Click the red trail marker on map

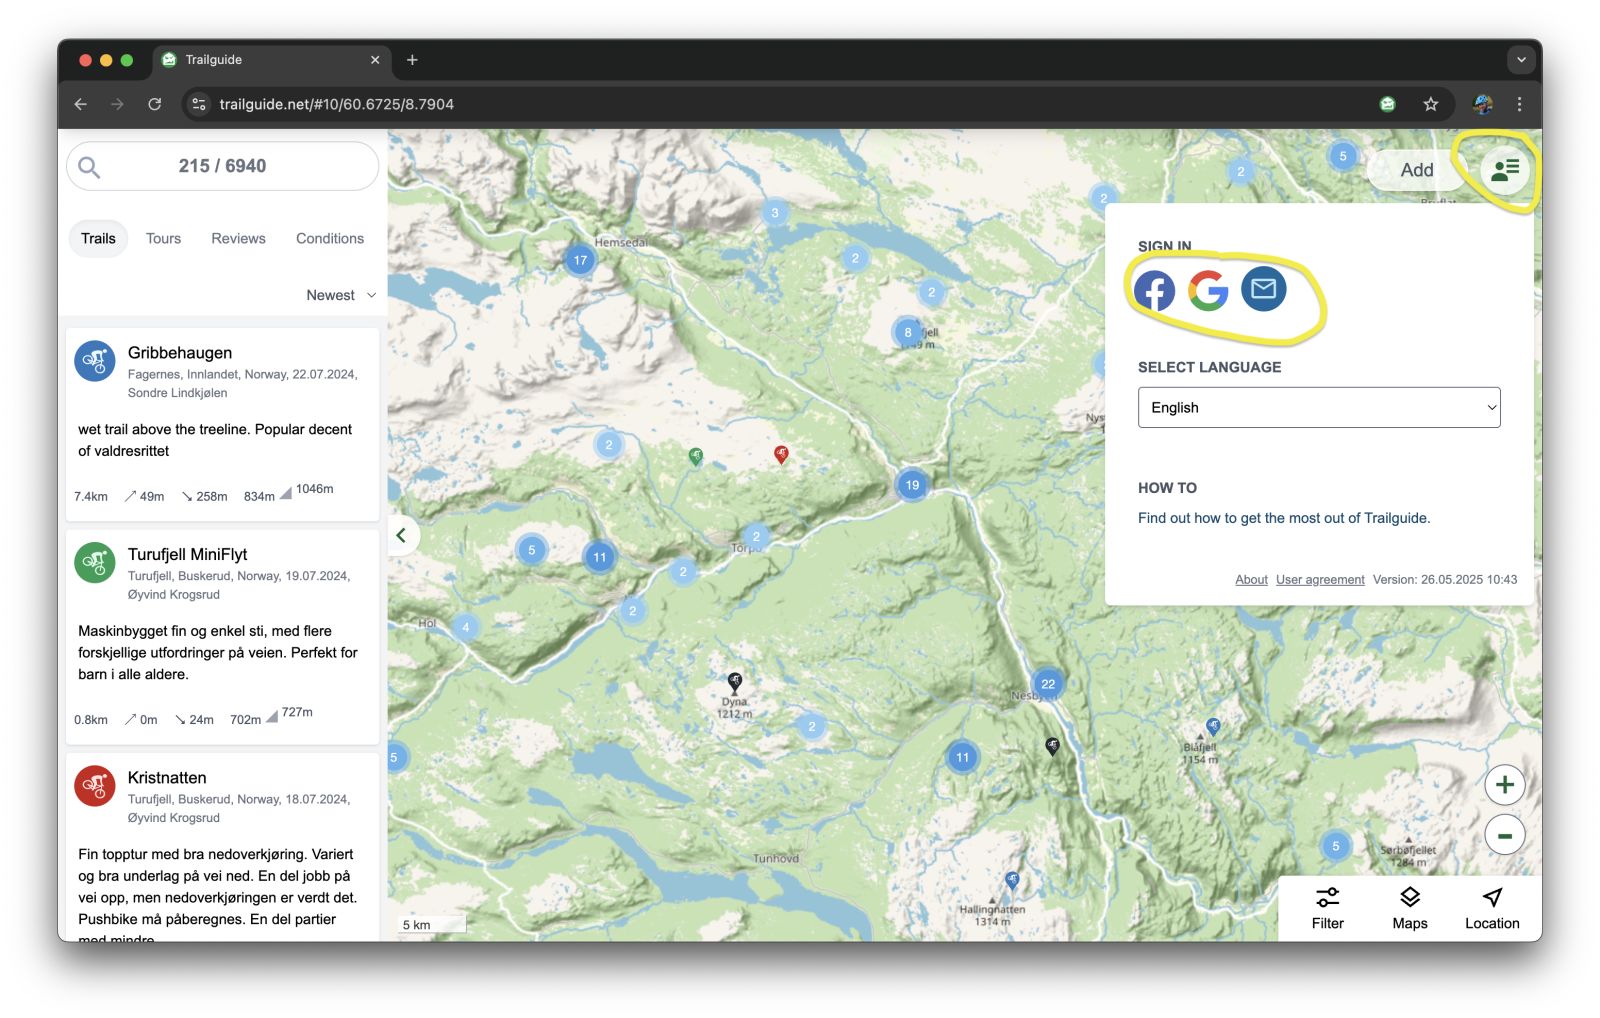pyautogui.click(x=781, y=454)
